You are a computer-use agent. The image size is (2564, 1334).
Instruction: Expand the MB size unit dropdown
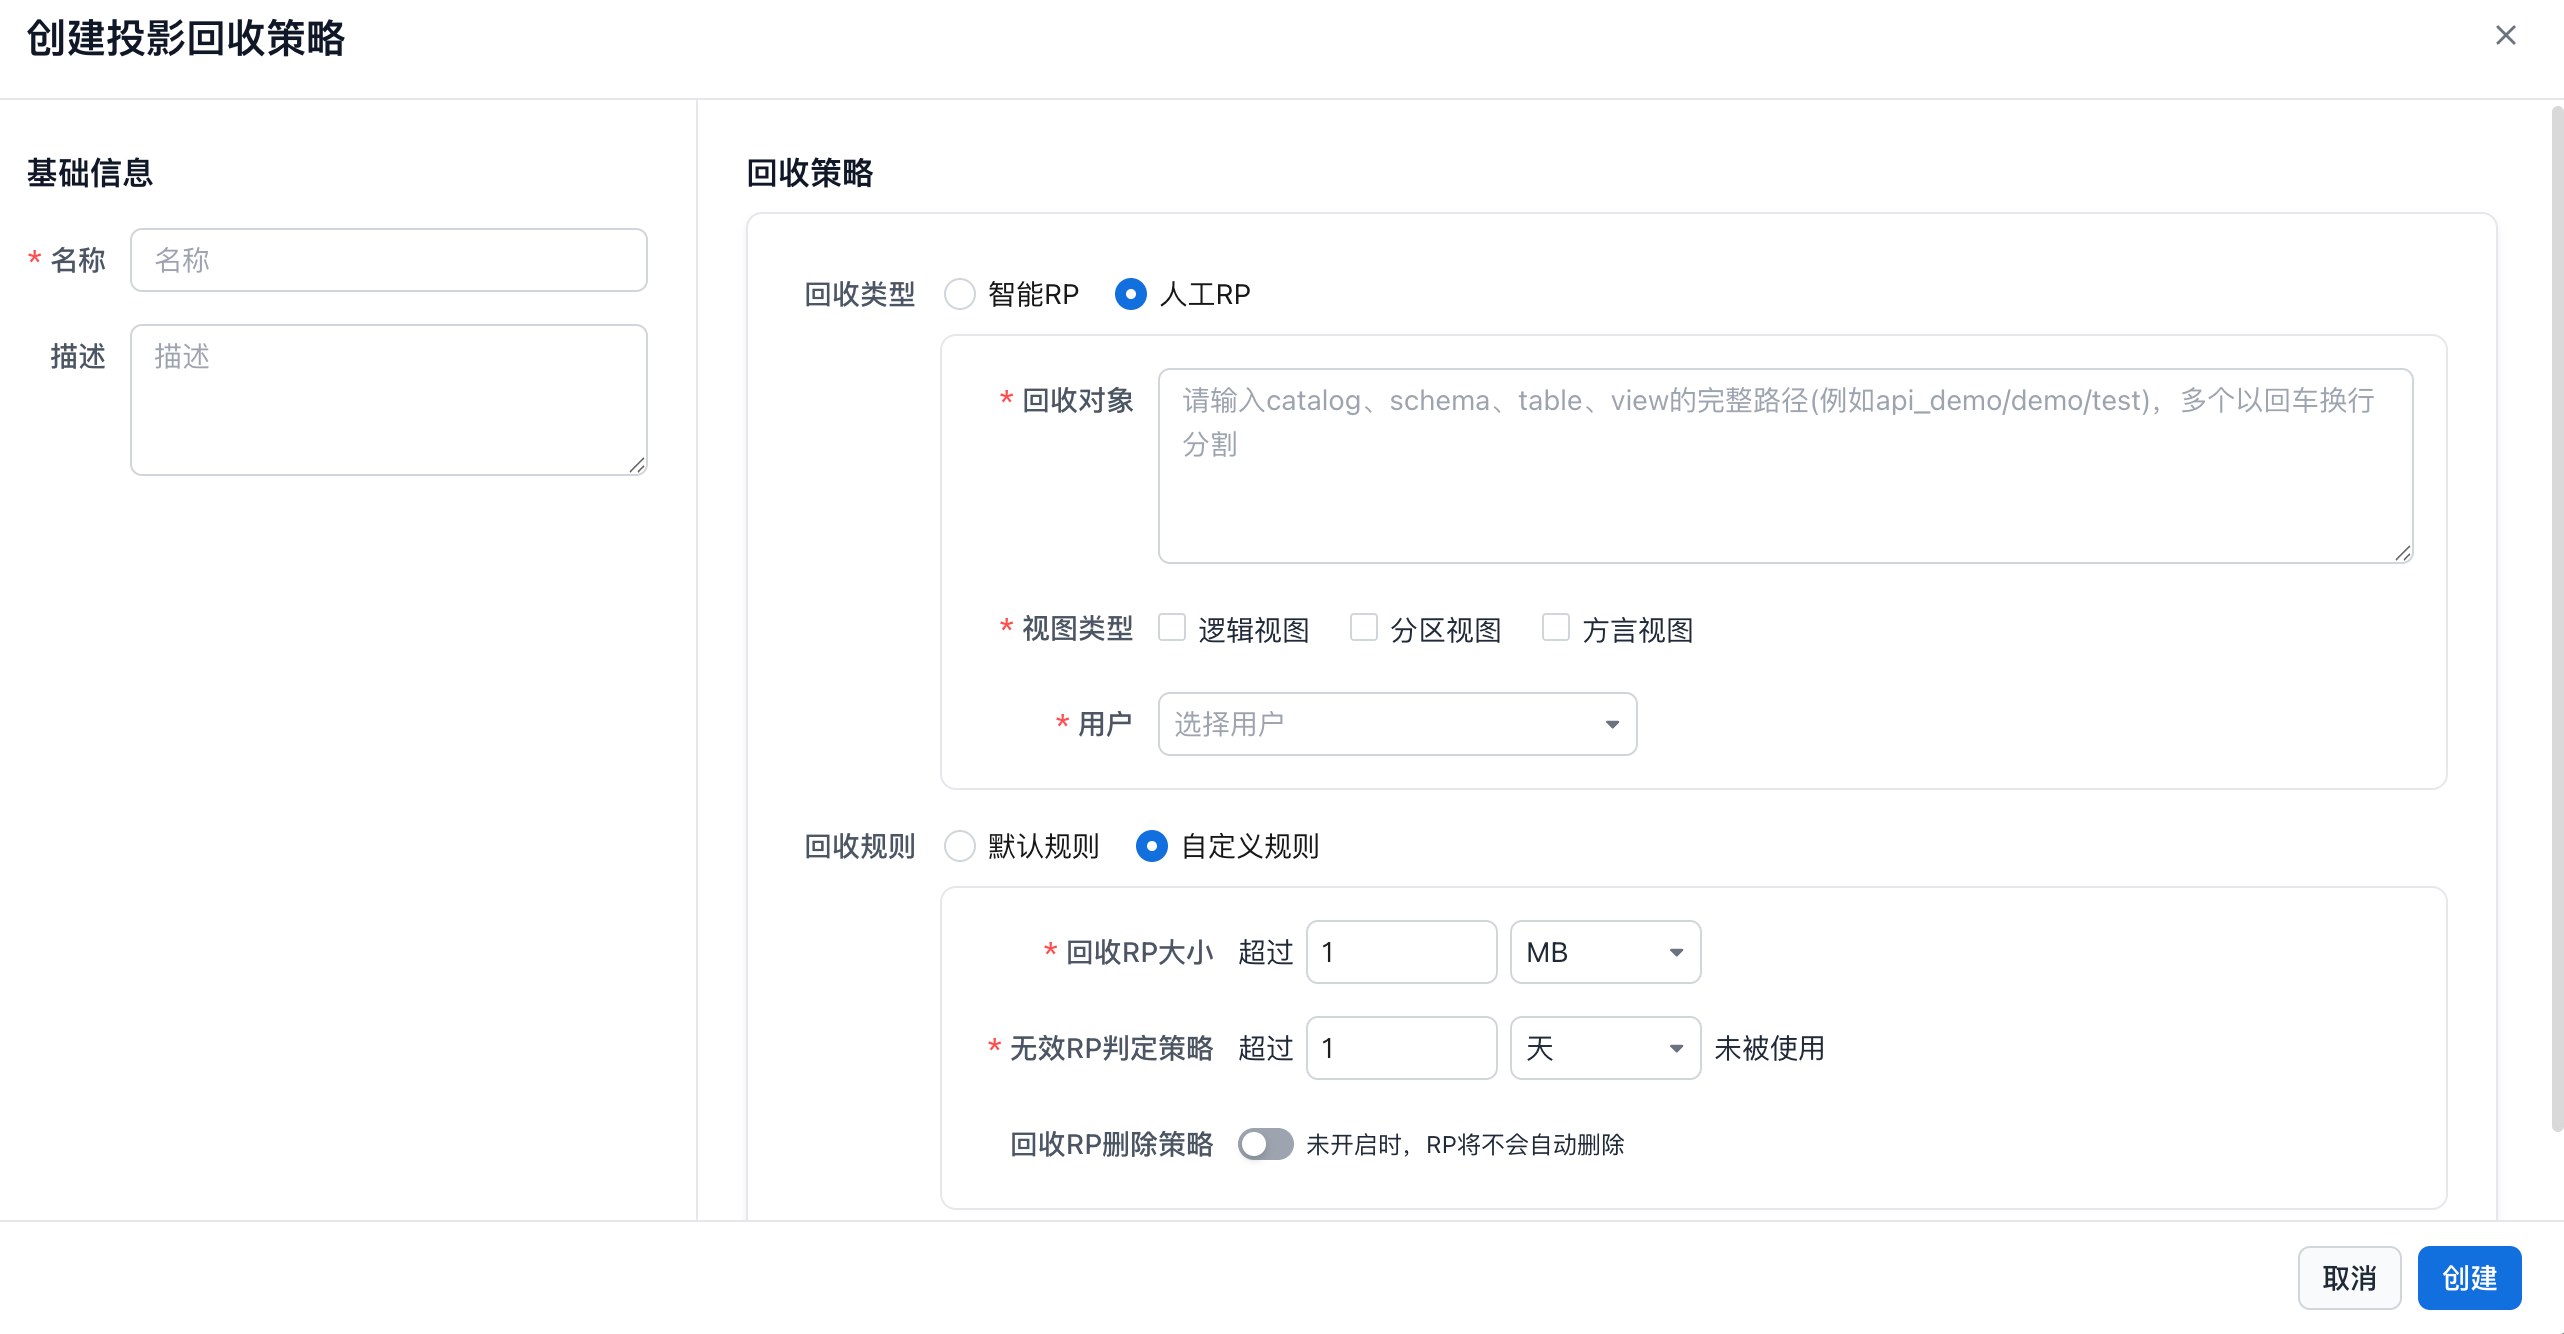(1604, 952)
